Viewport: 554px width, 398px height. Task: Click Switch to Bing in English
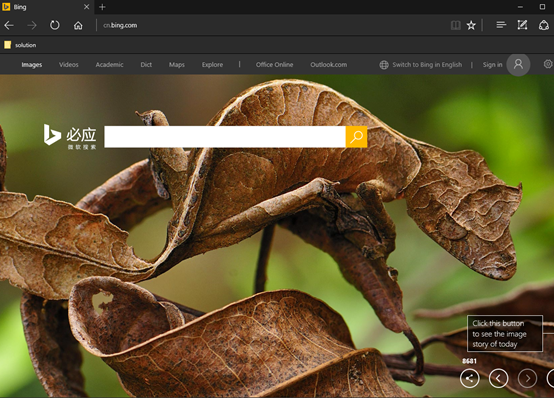pos(427,65)
